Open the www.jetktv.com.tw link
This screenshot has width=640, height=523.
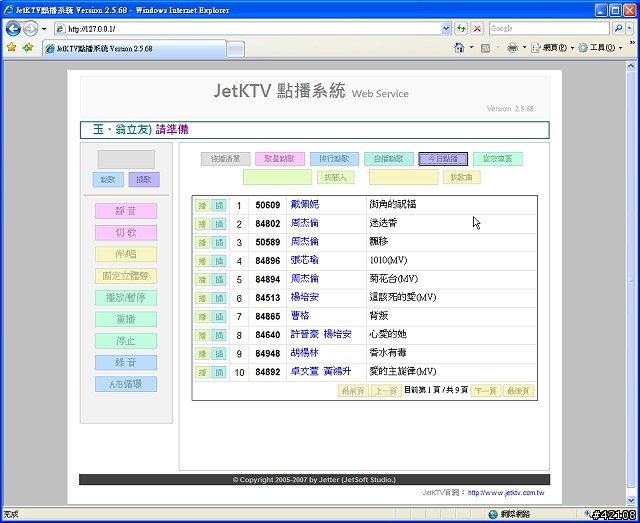pos(506,493)
